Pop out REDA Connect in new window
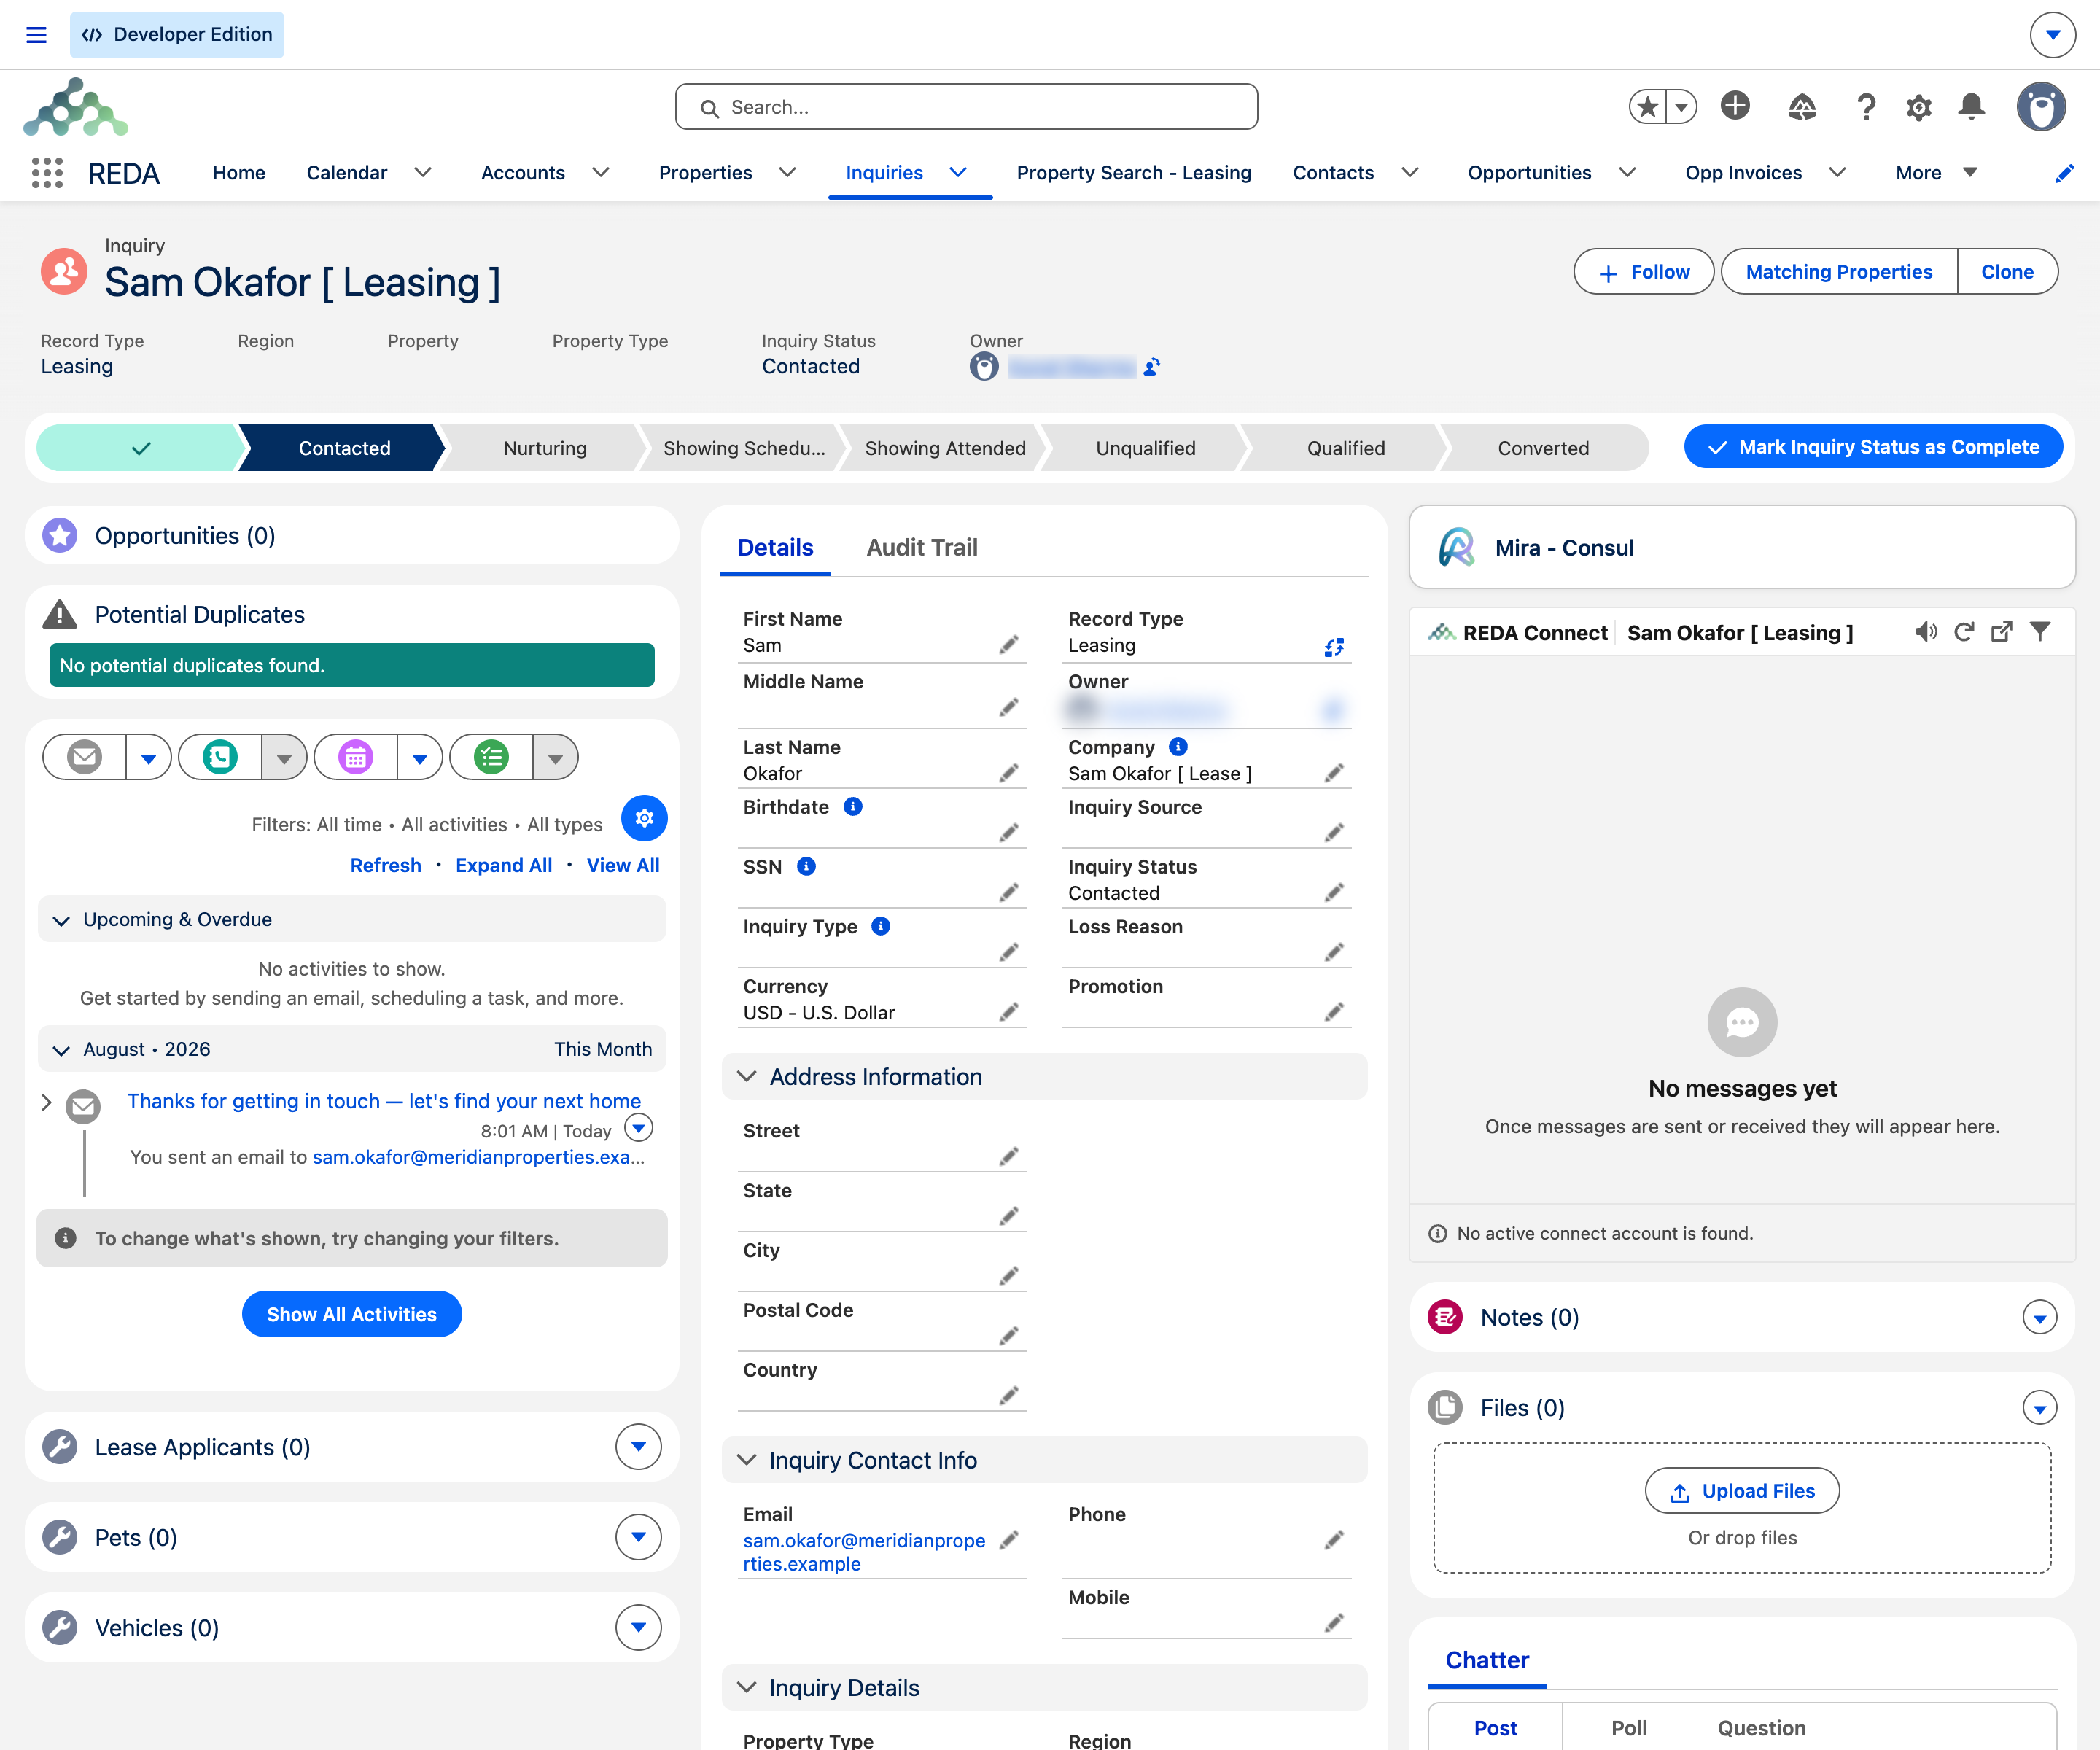This screenshot has height=1750, width=2100. [x=2002, y=632]
